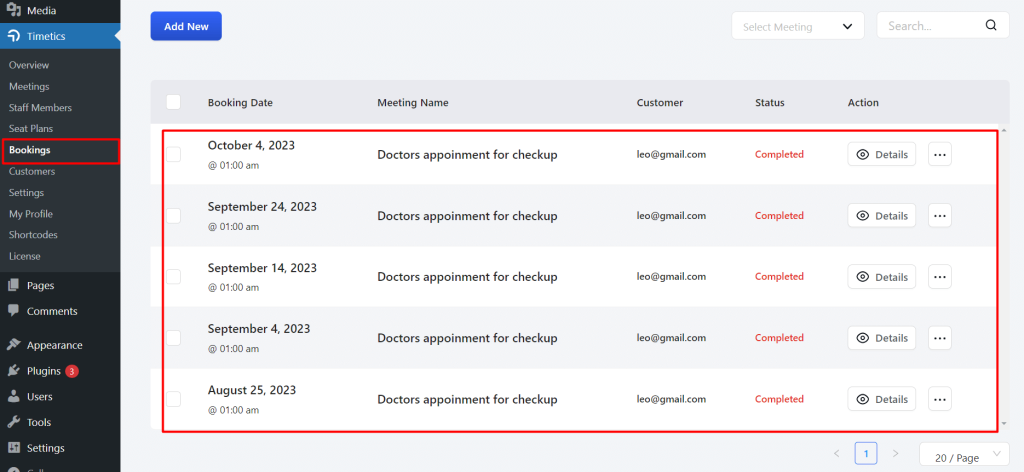View Details of September 24 booking

coord(882,215)
